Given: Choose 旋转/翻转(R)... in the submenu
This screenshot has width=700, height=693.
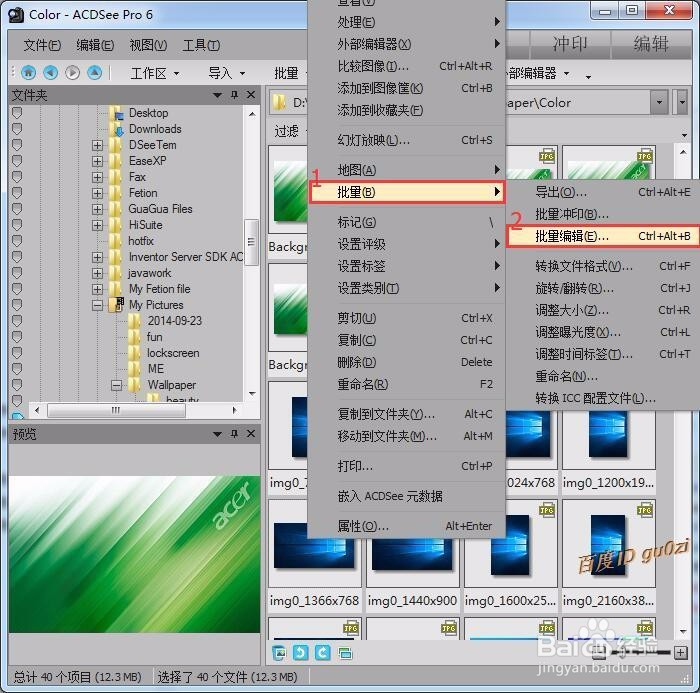Looking at the screenshot, I should tap(604, 288).
